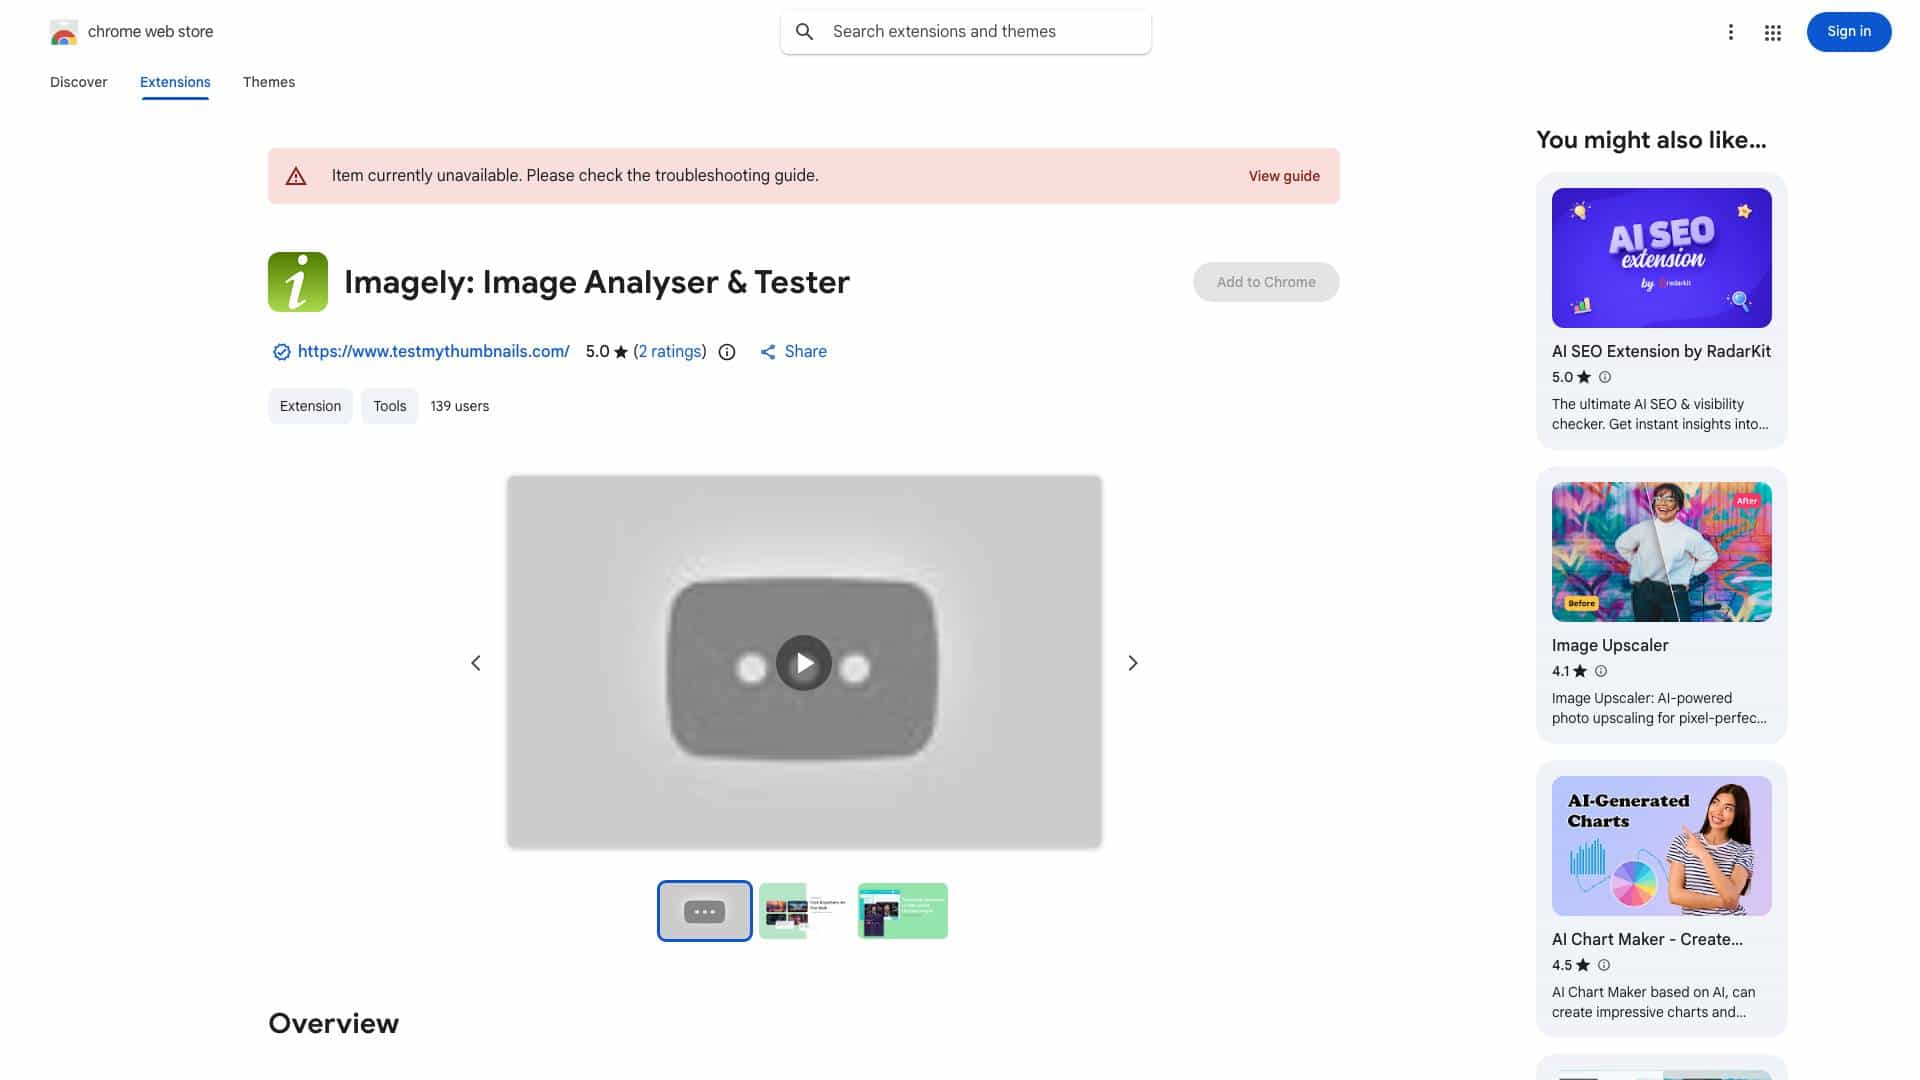Open the Image Upscaler promo image

pos(1662,552)
